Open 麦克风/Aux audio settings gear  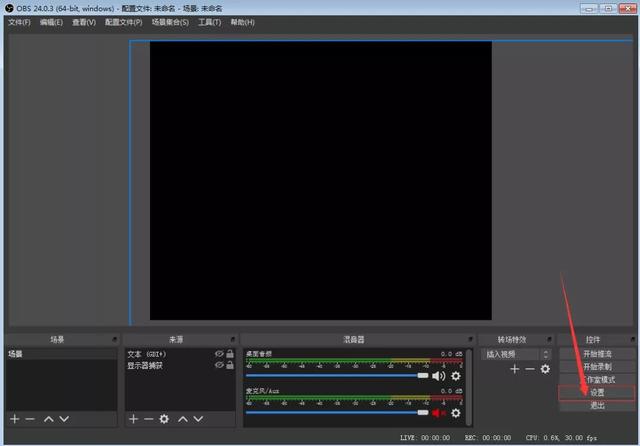click(x=456, y=412)
